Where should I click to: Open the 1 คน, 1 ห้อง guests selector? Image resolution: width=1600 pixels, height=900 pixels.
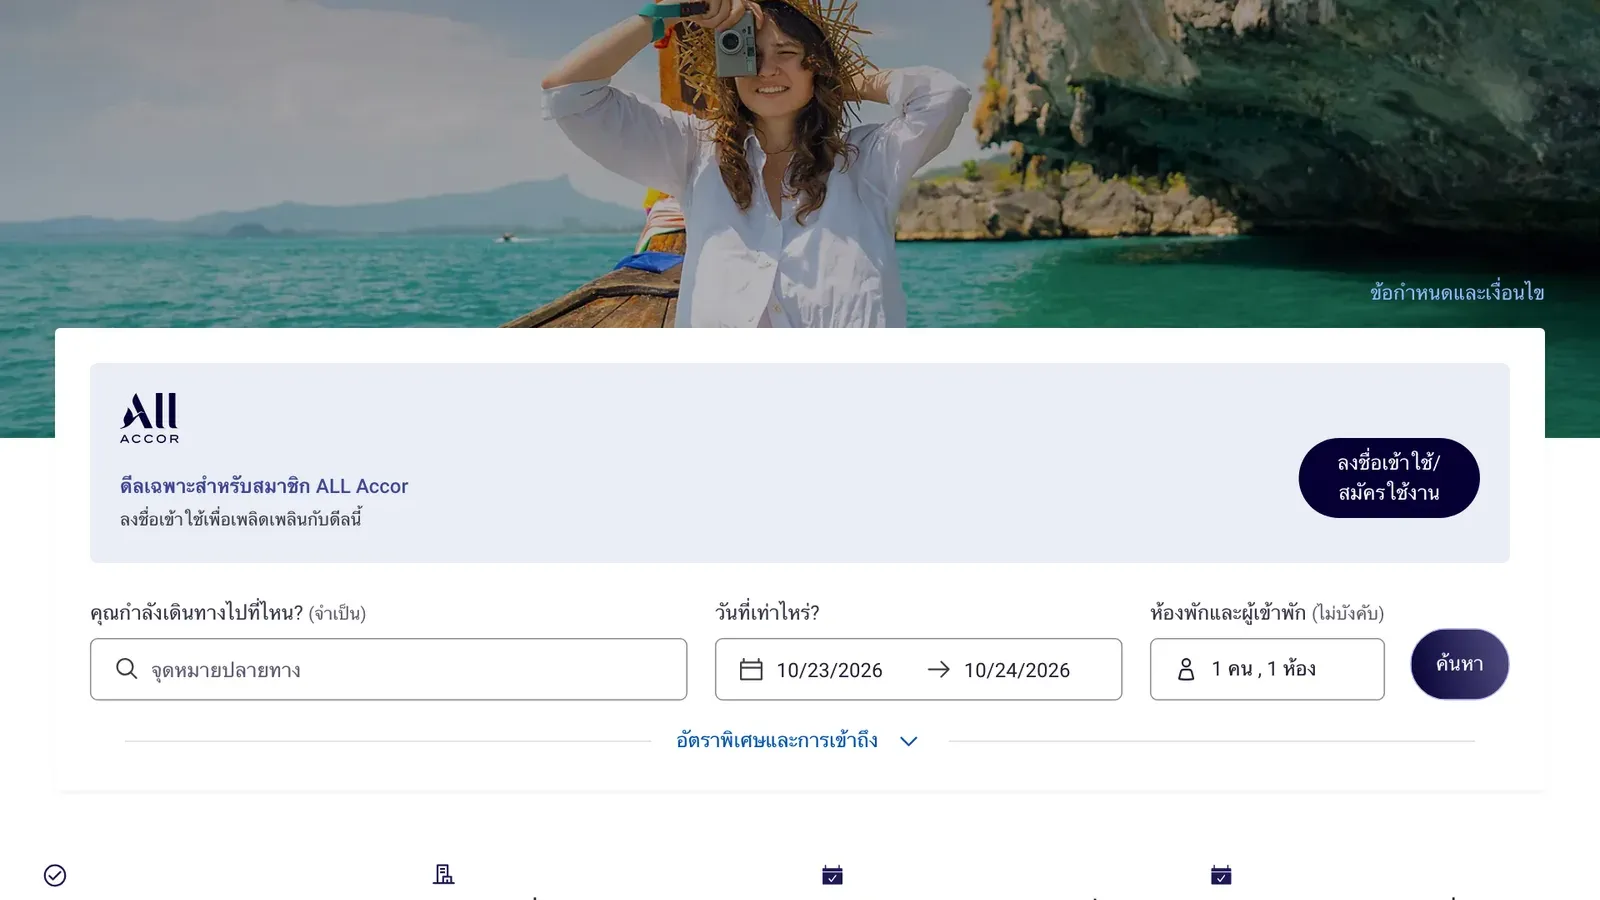pyautogui.click(x=1267, y=669)
